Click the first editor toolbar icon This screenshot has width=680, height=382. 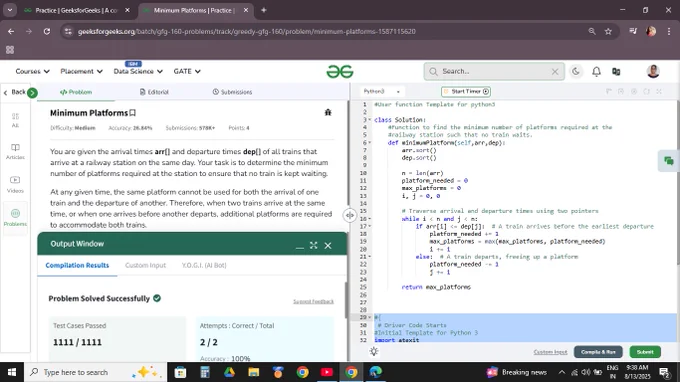point(608,91)
